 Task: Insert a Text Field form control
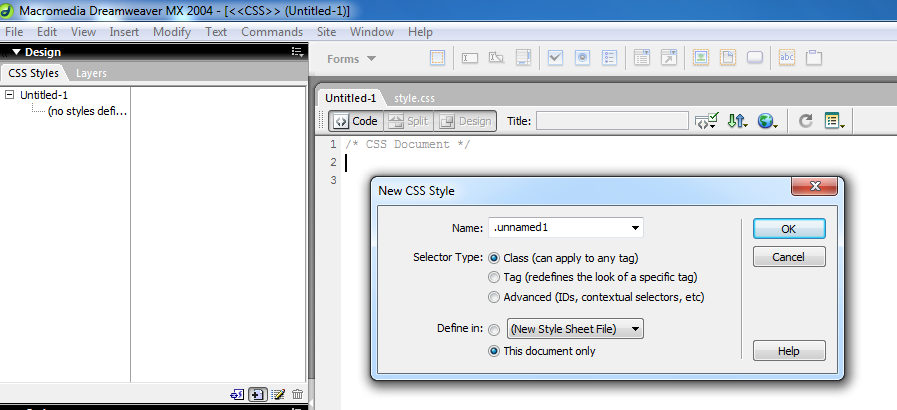click(x=470, y=58)
